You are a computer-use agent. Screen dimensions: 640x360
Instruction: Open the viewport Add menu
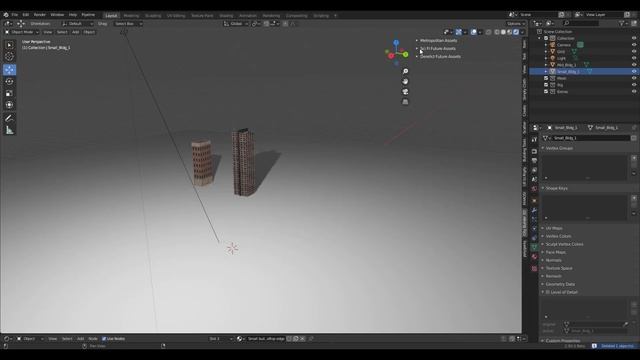click(x=76, y=32)
